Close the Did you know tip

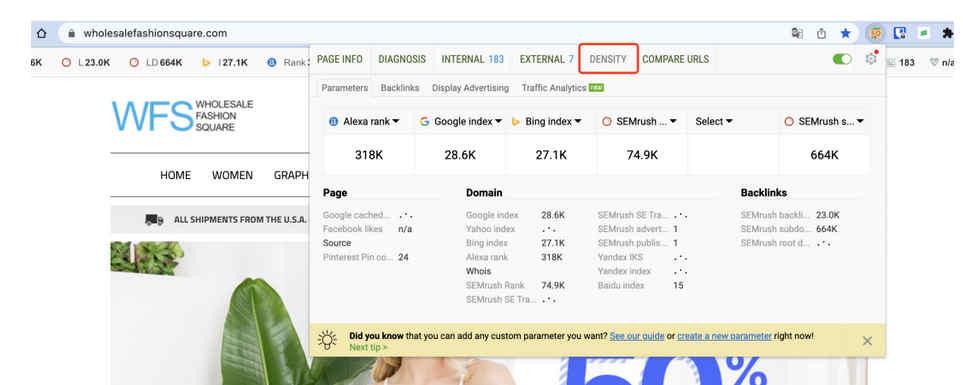click(867, 341)
